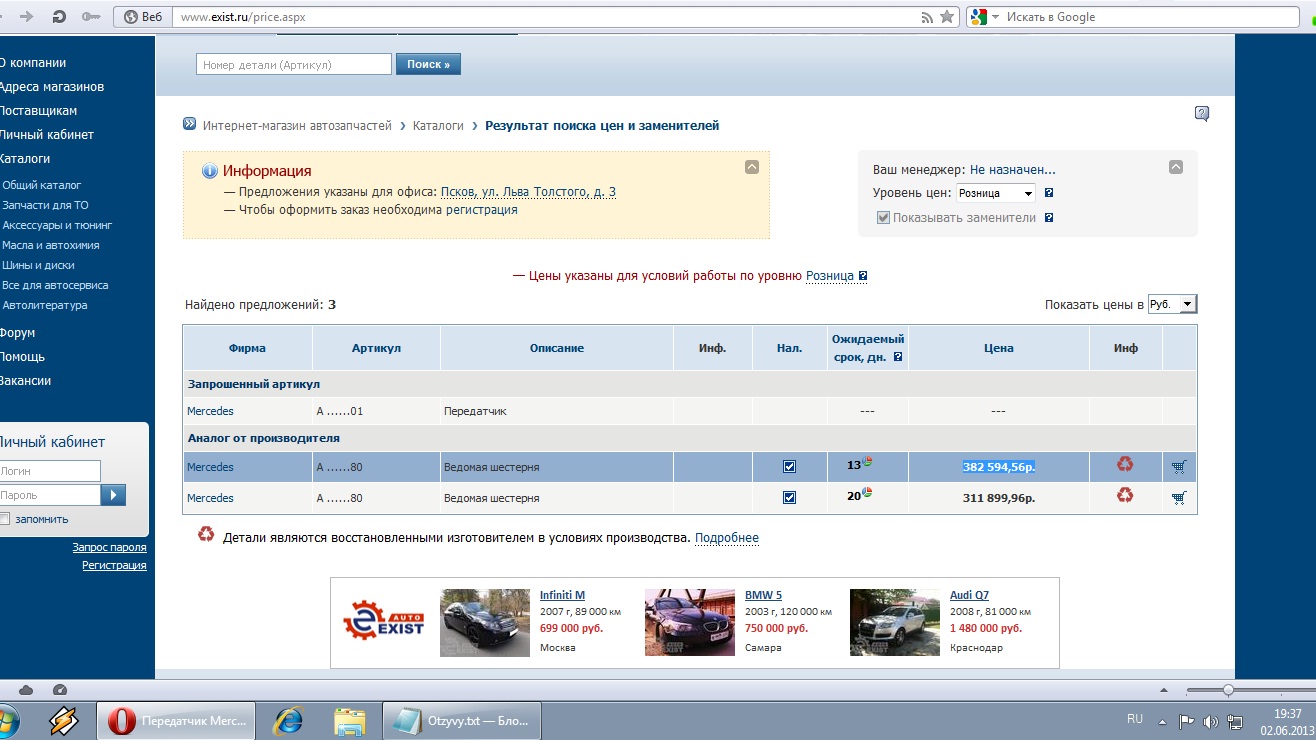This screenshot has height=740, width=1316.
Task: Open the Infiniti M ad thumbnail
Action: tap(485, 622)
